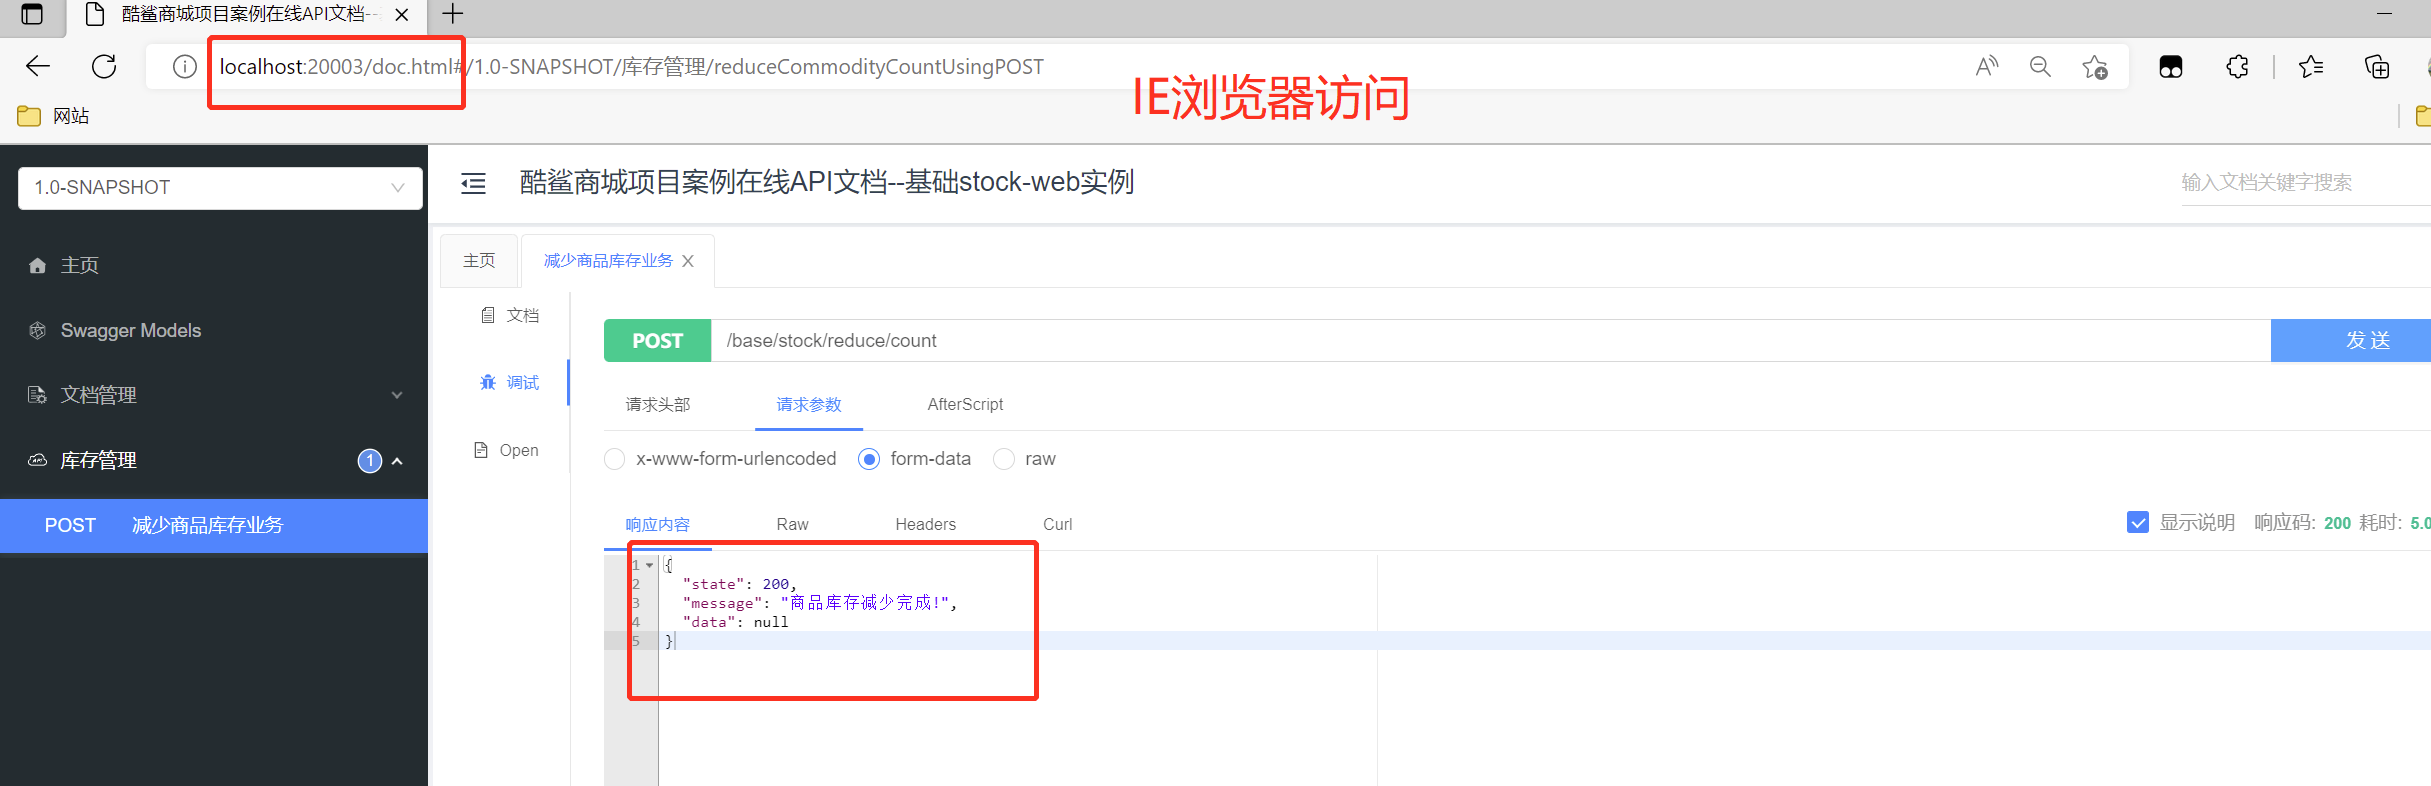Close the 酷鲨商城 browser tab

401,15
